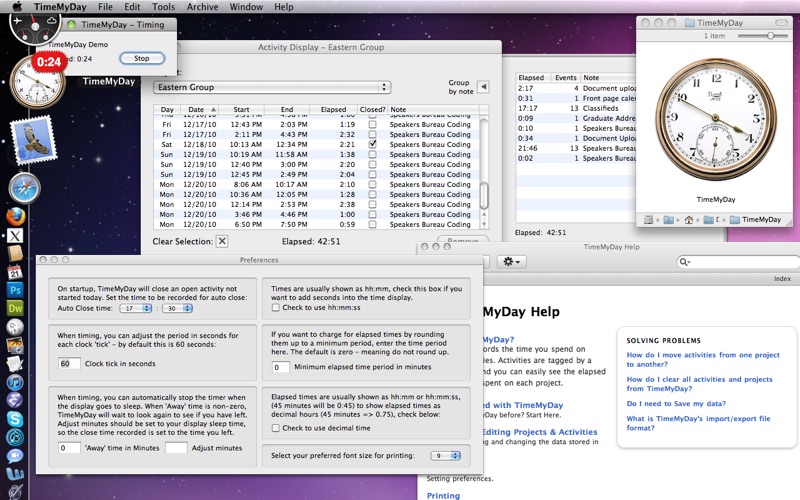Open Auto Close minute dropdown showing 30

click(x=177, y=308)
